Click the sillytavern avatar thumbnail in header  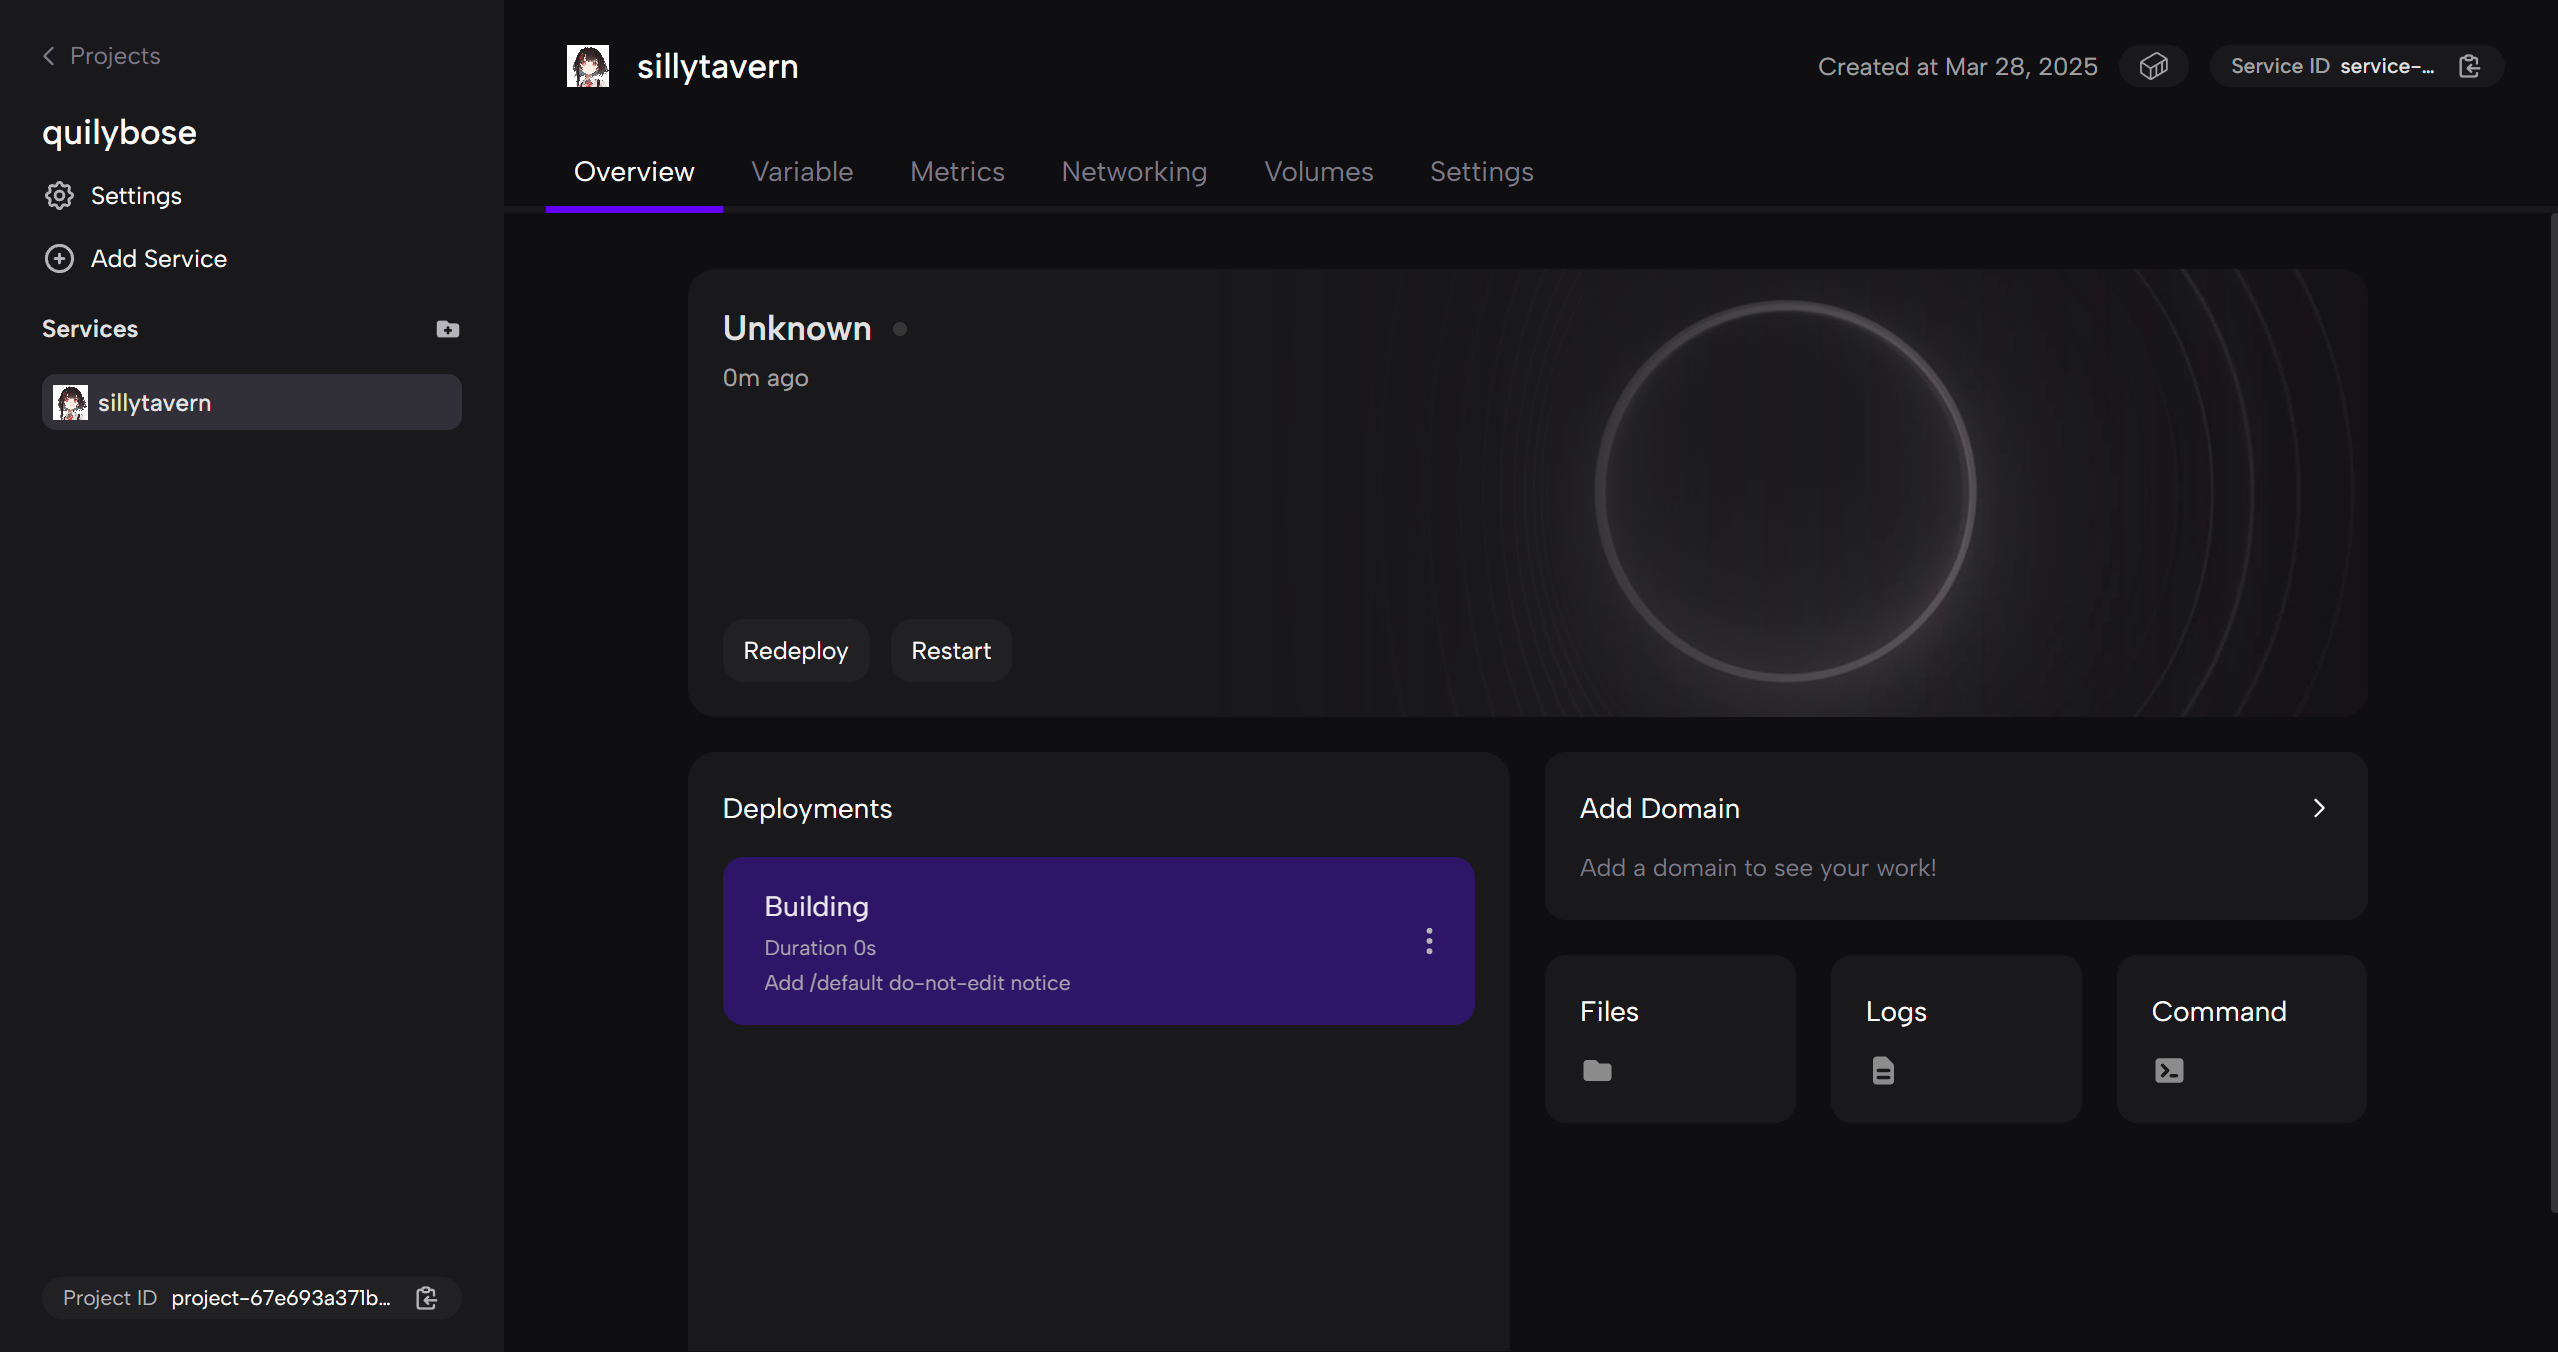(588, 66)
